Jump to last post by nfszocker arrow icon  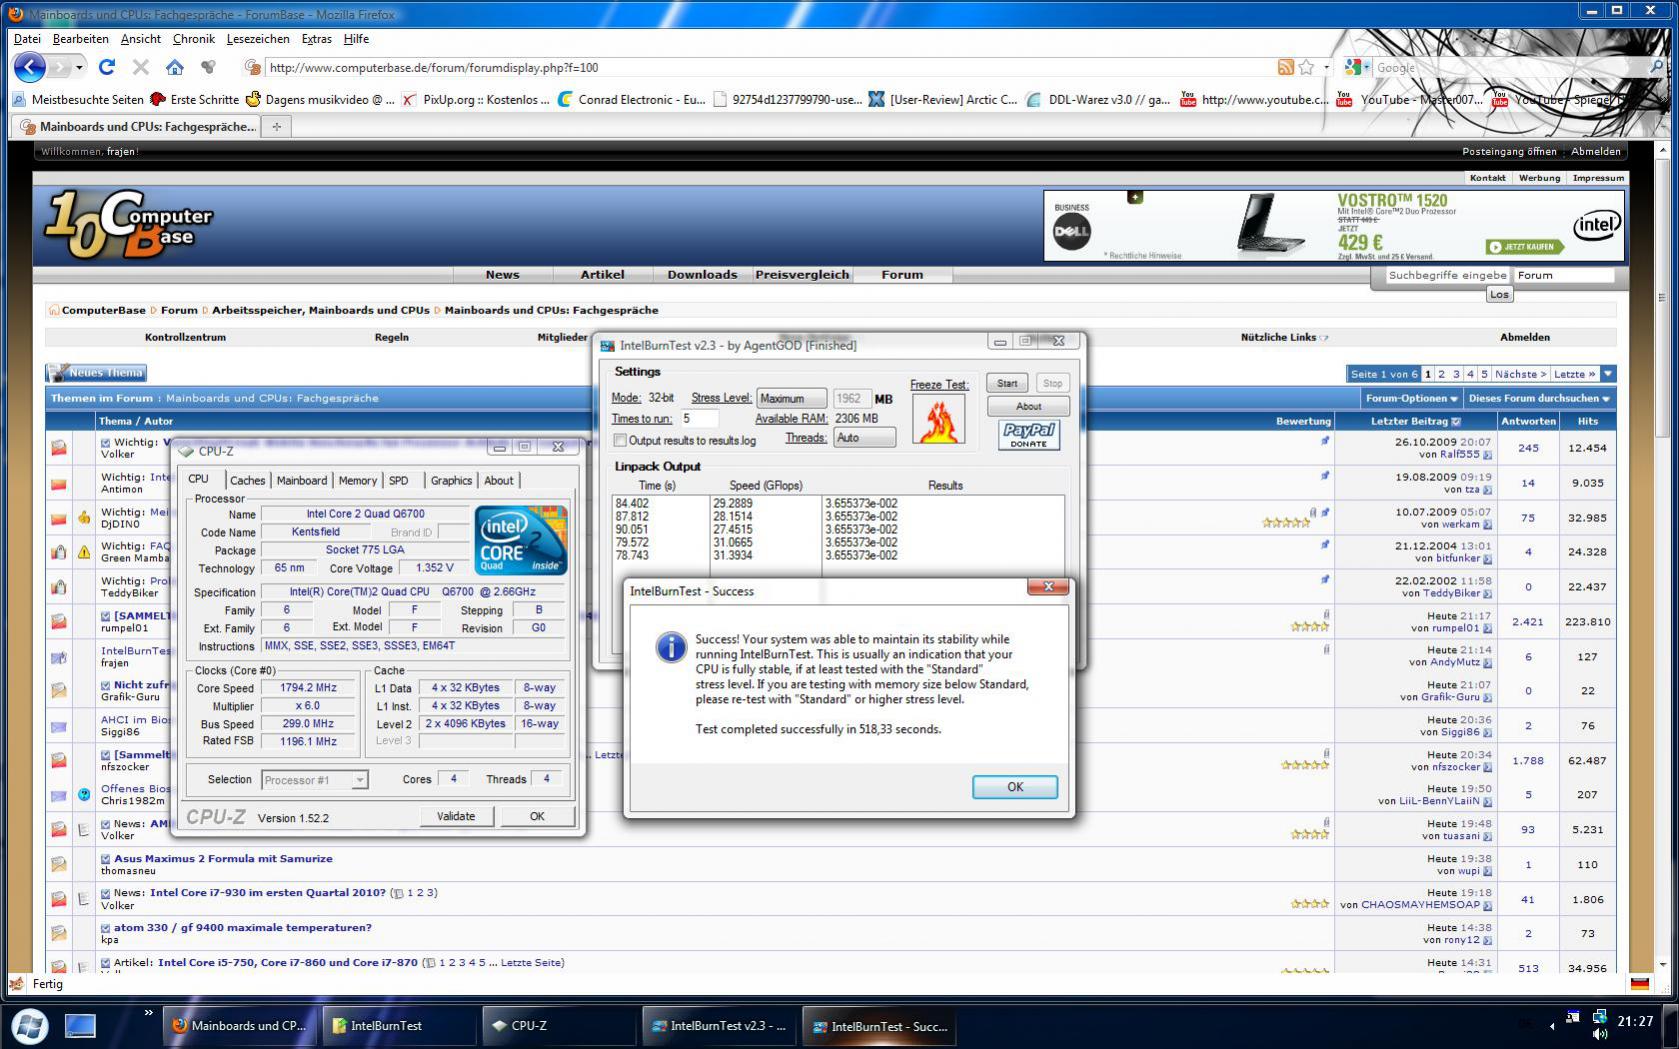click(1487, 768)
